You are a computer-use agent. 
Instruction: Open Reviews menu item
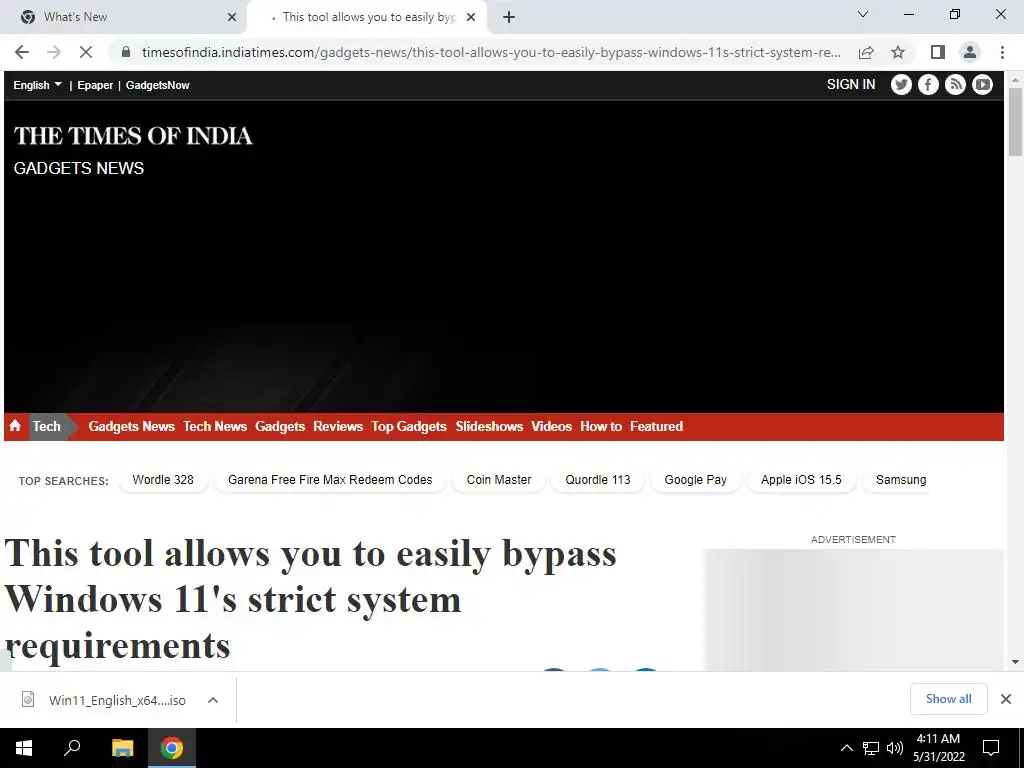338,426
